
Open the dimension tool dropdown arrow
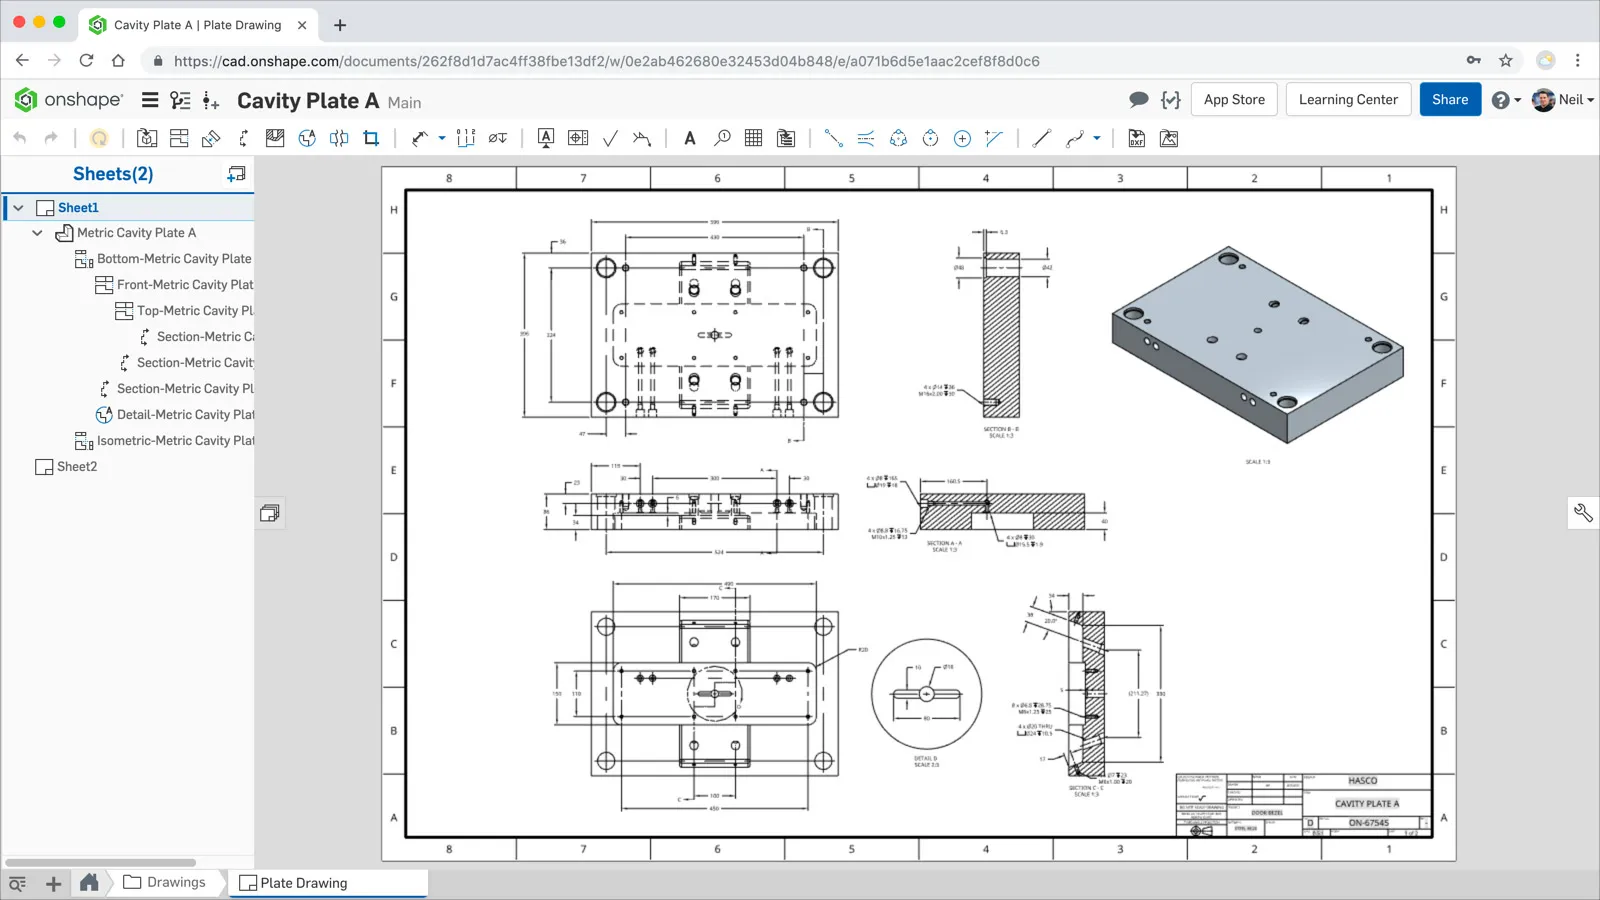[x=442, y=139]
